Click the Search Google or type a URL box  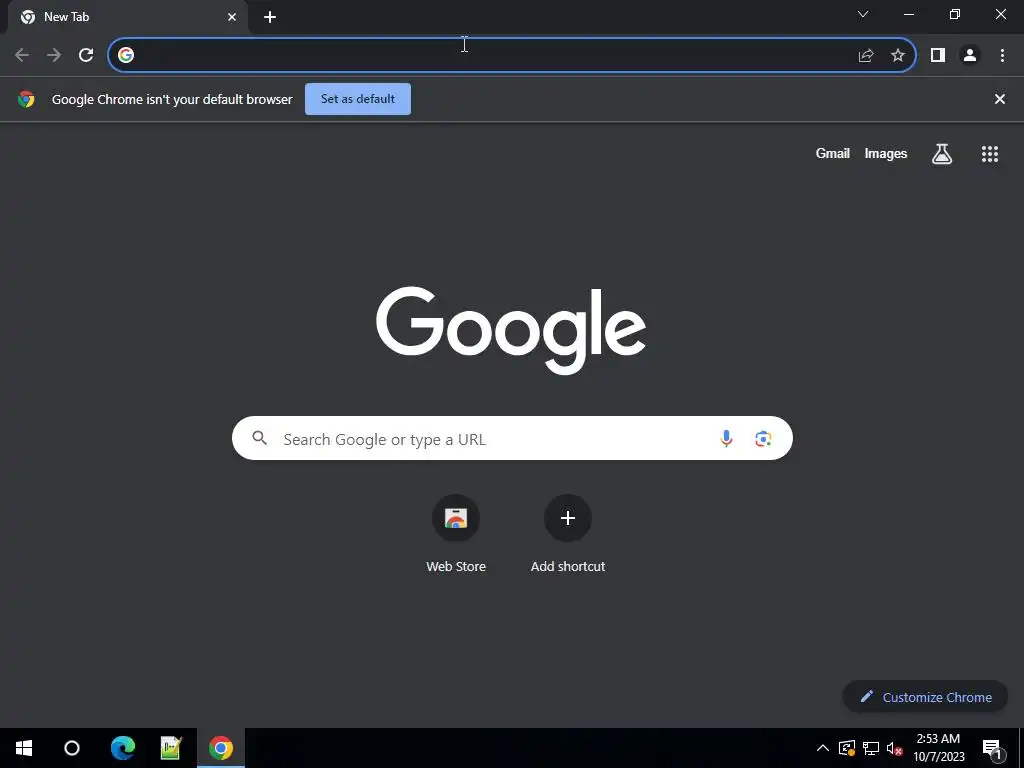pyautogui.click(x=512, y=438)
